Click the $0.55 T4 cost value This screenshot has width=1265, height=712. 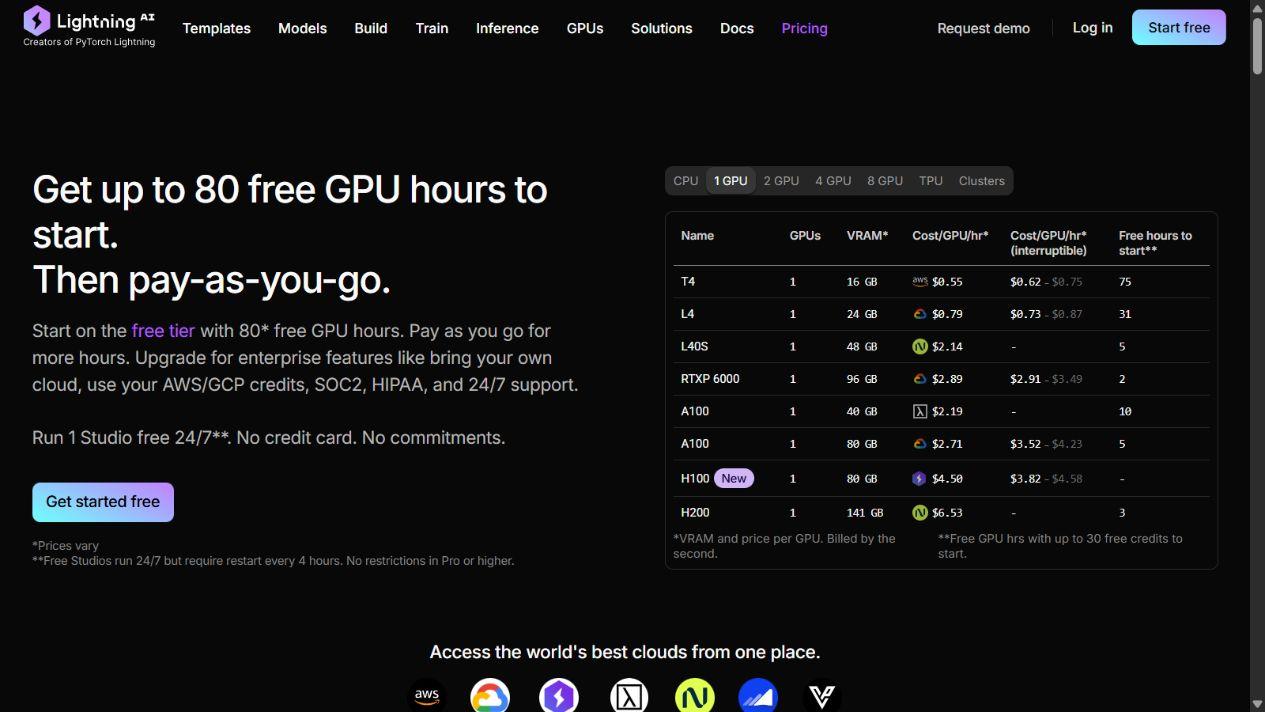(x=947, y=282)
